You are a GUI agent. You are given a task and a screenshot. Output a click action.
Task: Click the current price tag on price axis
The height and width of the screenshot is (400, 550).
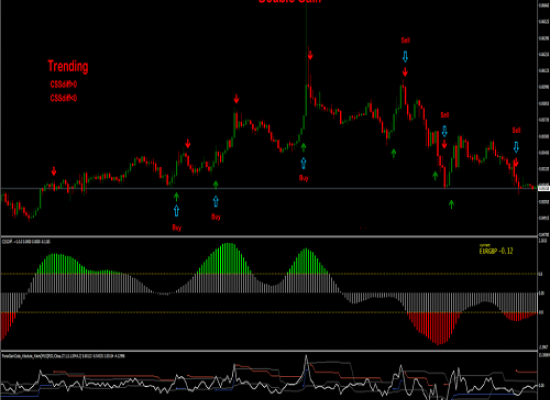[544, 188]
